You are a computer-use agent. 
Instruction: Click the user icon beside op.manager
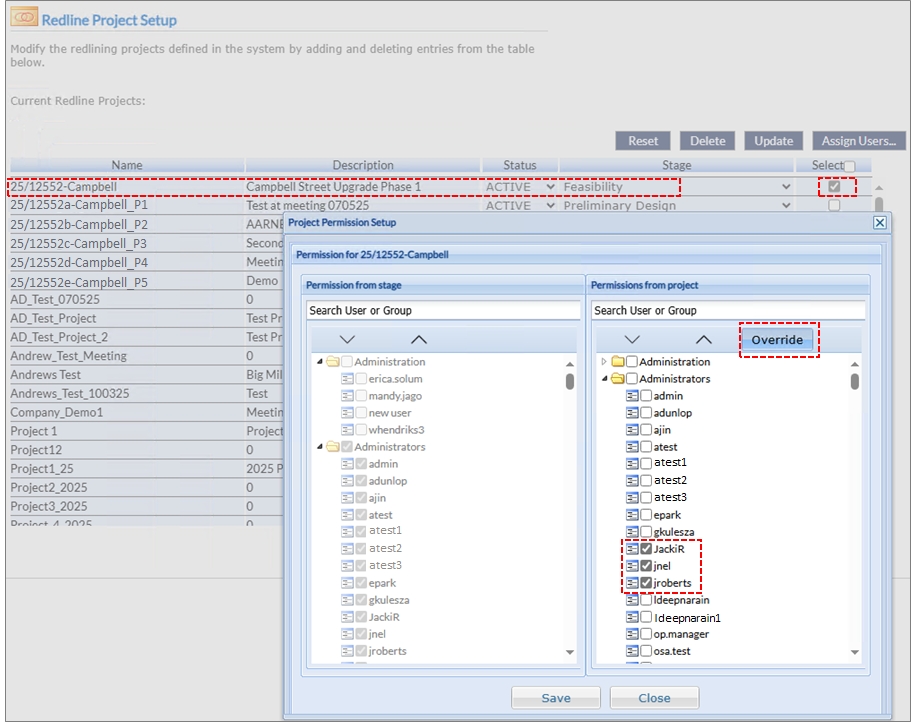633,634
